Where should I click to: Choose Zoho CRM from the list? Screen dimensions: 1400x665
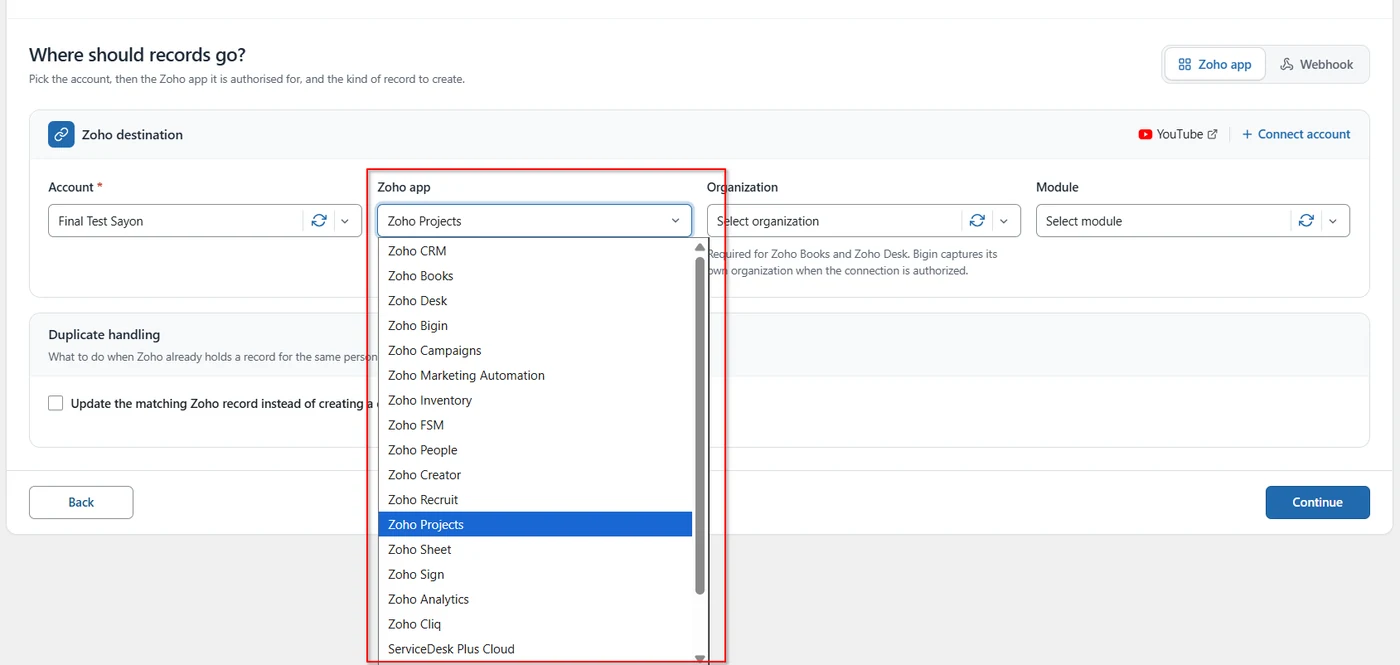click(x=535, y=251)
